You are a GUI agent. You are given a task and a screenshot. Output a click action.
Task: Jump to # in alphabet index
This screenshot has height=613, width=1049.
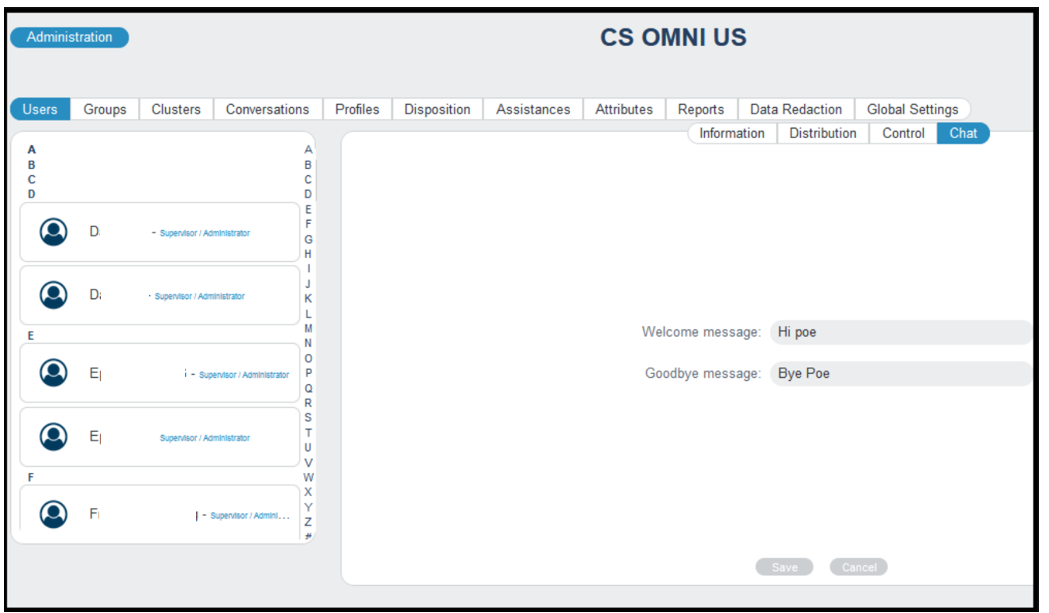click(x=308, y=536)
